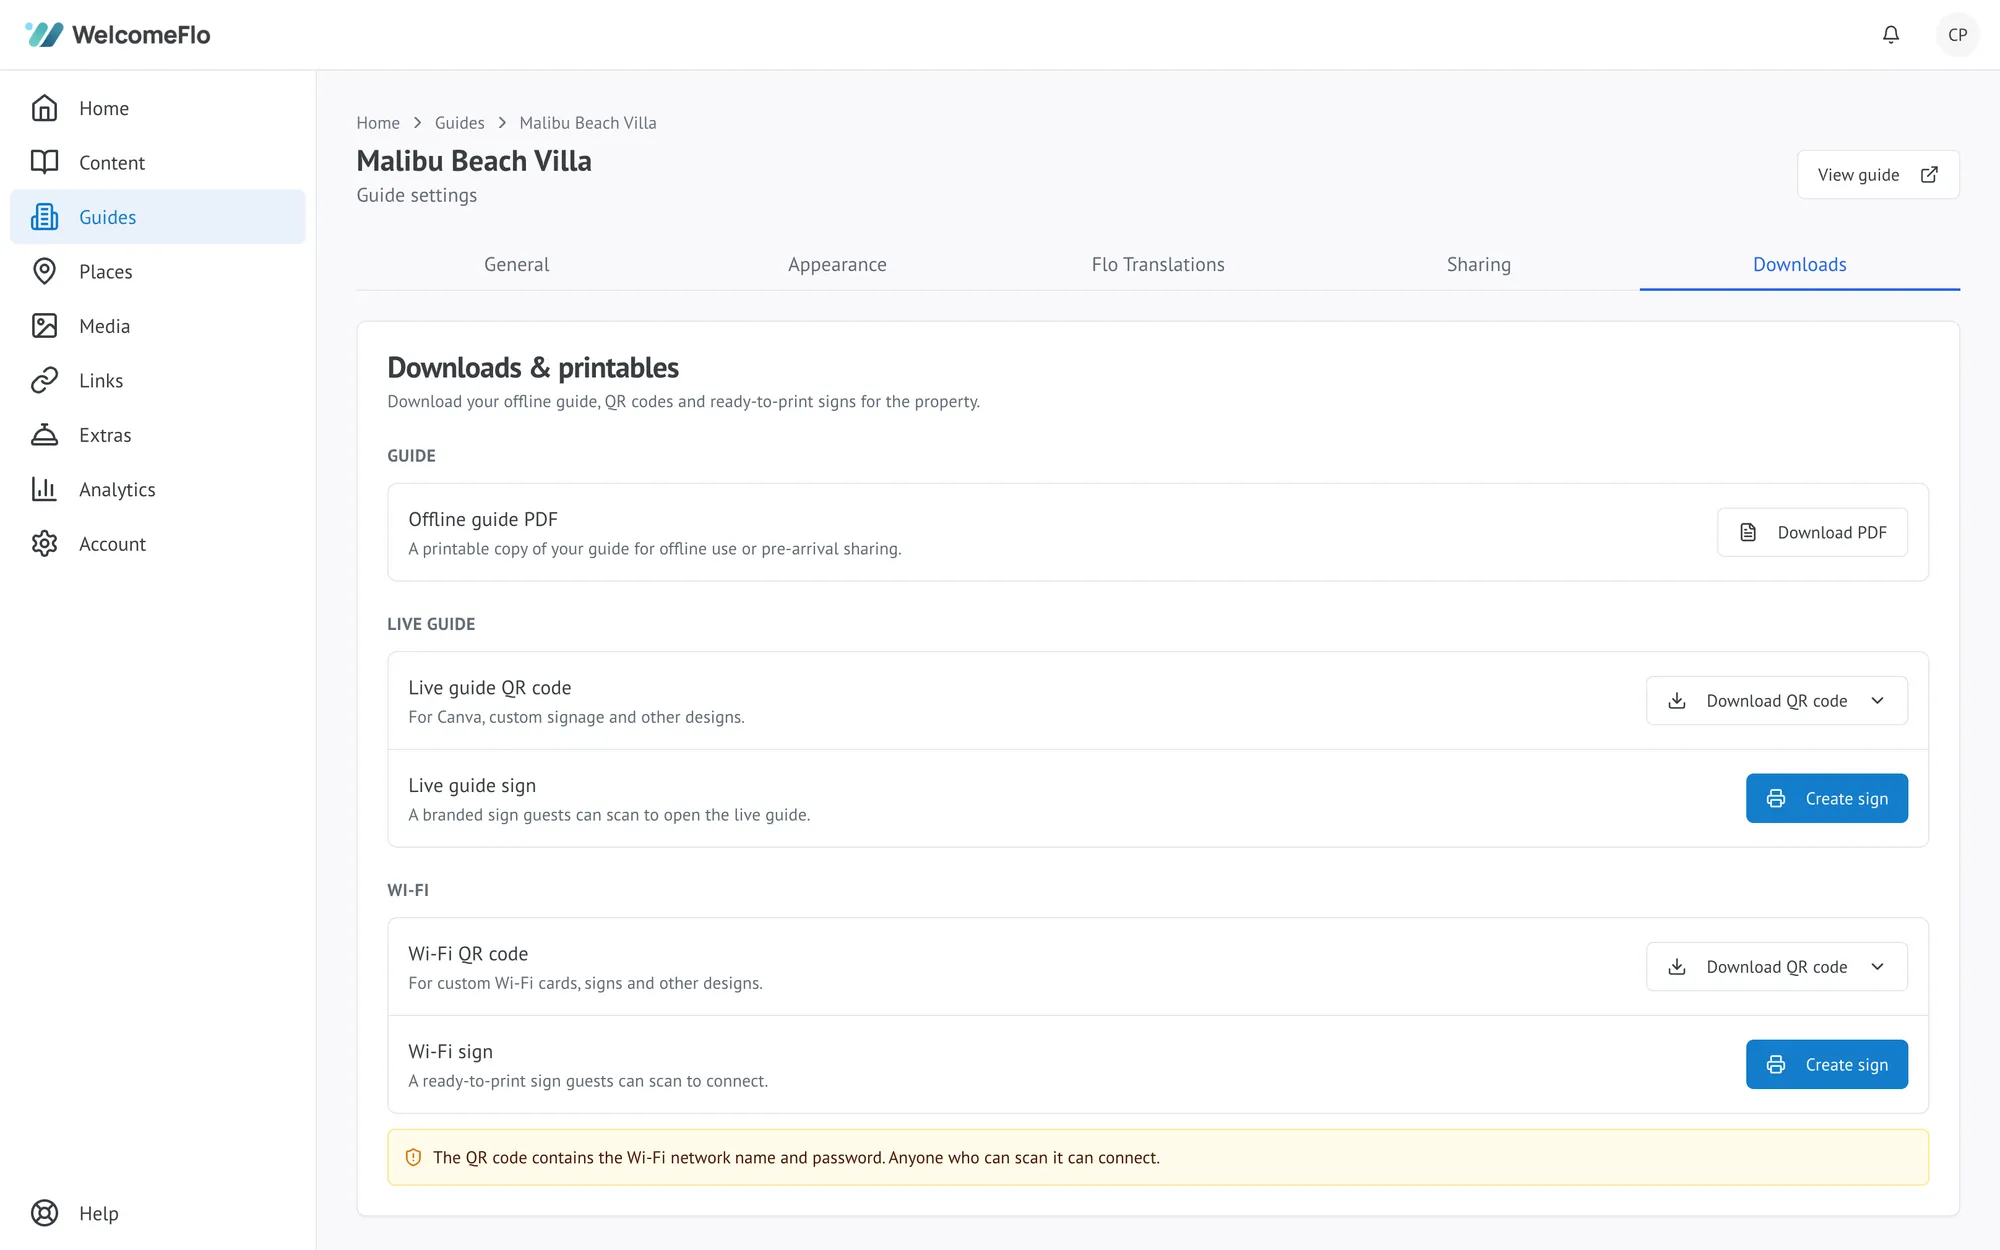Click the Media image icon
Image resolution: width=2000 pixels, height=1250 pixels.
click(x=44, y=326)
